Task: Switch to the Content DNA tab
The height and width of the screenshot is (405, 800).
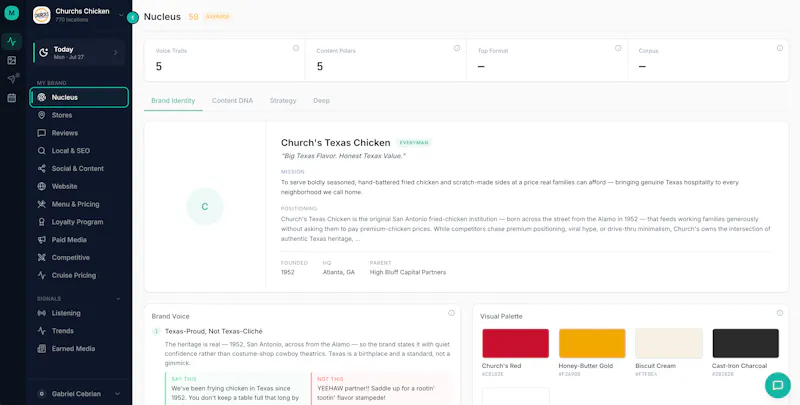Action: click(x=232, y=100)
